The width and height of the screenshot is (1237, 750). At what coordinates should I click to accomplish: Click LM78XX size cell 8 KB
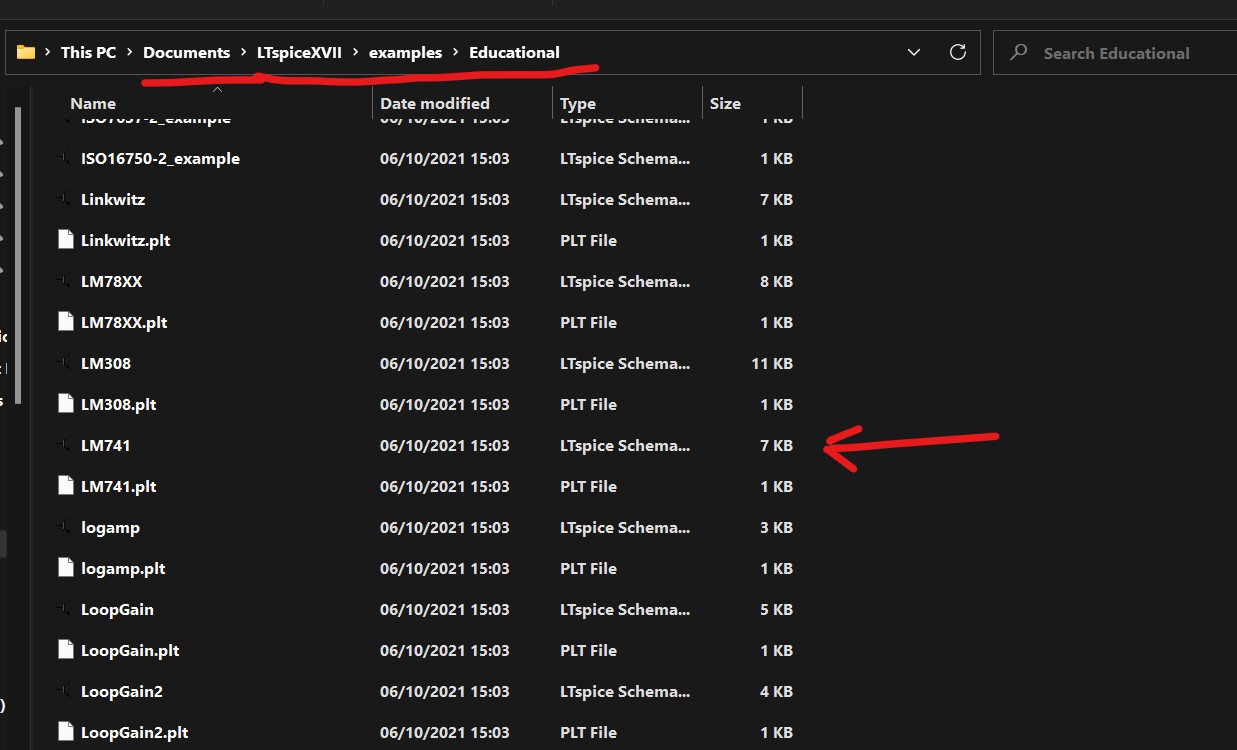click(x=776, y=281)
